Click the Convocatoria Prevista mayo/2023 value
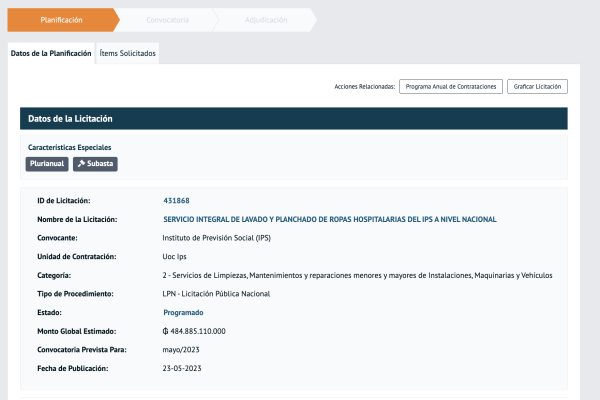The width and height of the screenshot is (600, 400). 183,350
